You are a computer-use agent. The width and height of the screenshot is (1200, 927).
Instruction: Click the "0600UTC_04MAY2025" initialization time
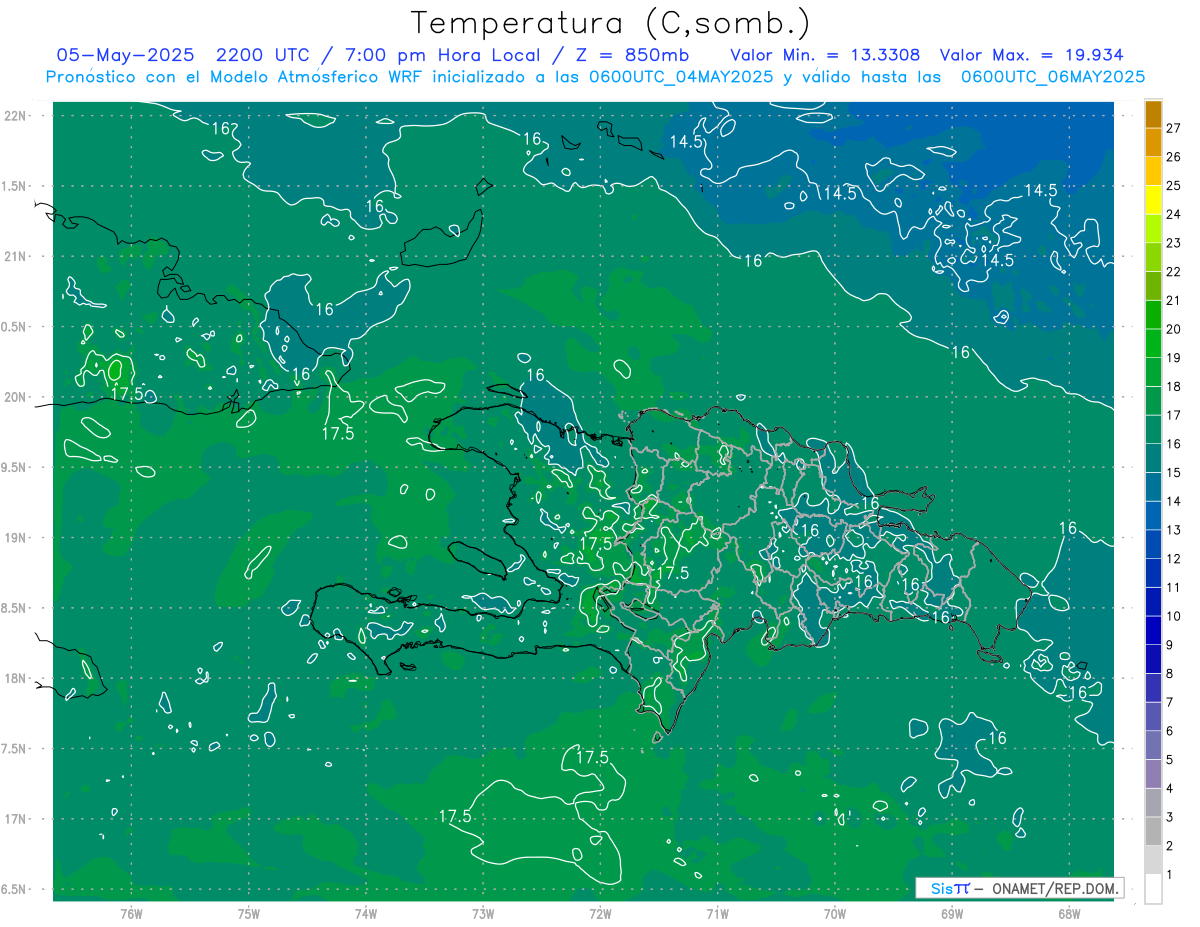tap(680, 77)
